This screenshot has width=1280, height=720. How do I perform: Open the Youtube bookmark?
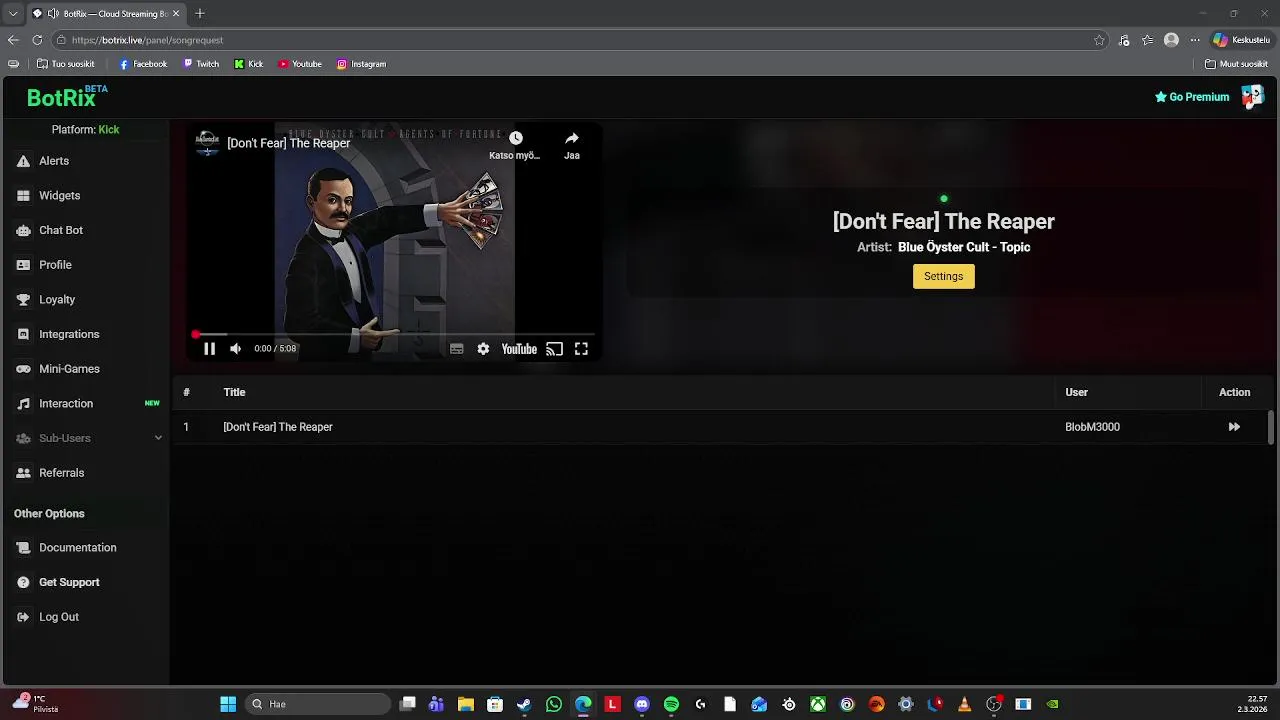(x=300, y=64)
